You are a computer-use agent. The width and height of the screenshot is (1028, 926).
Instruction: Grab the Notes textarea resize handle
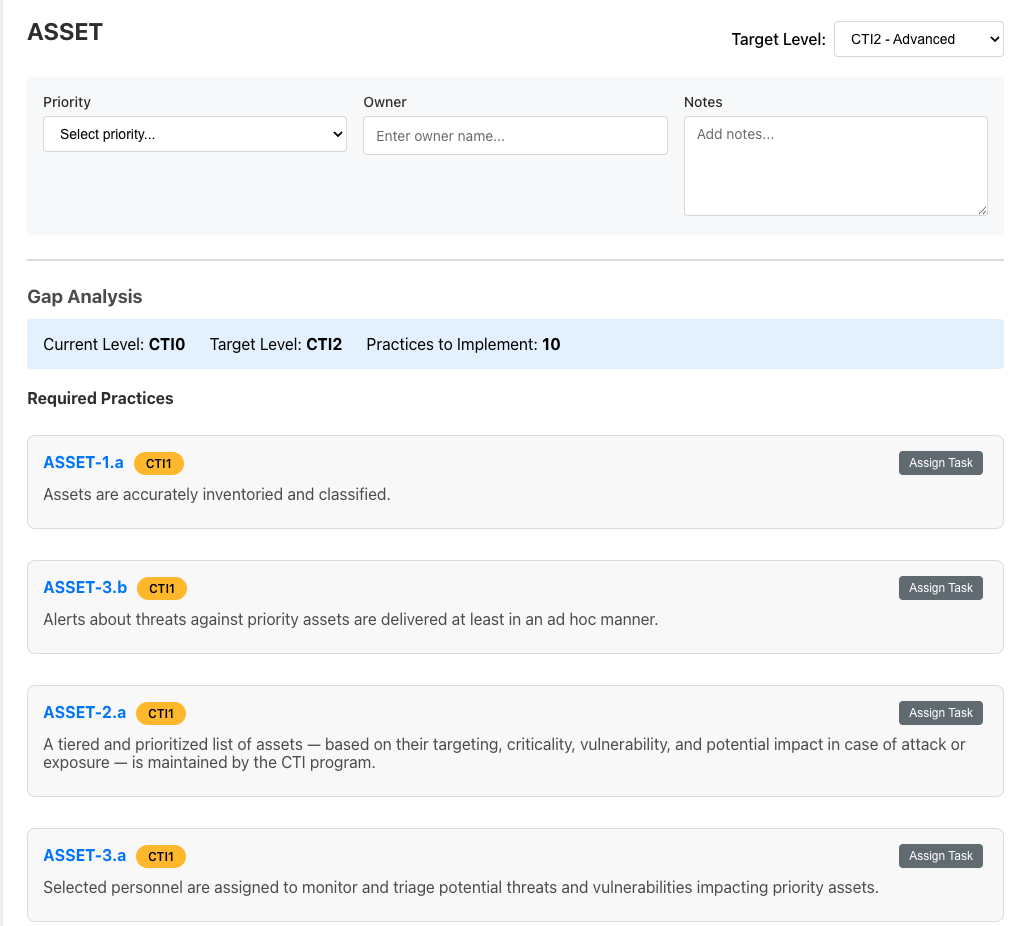982,210
